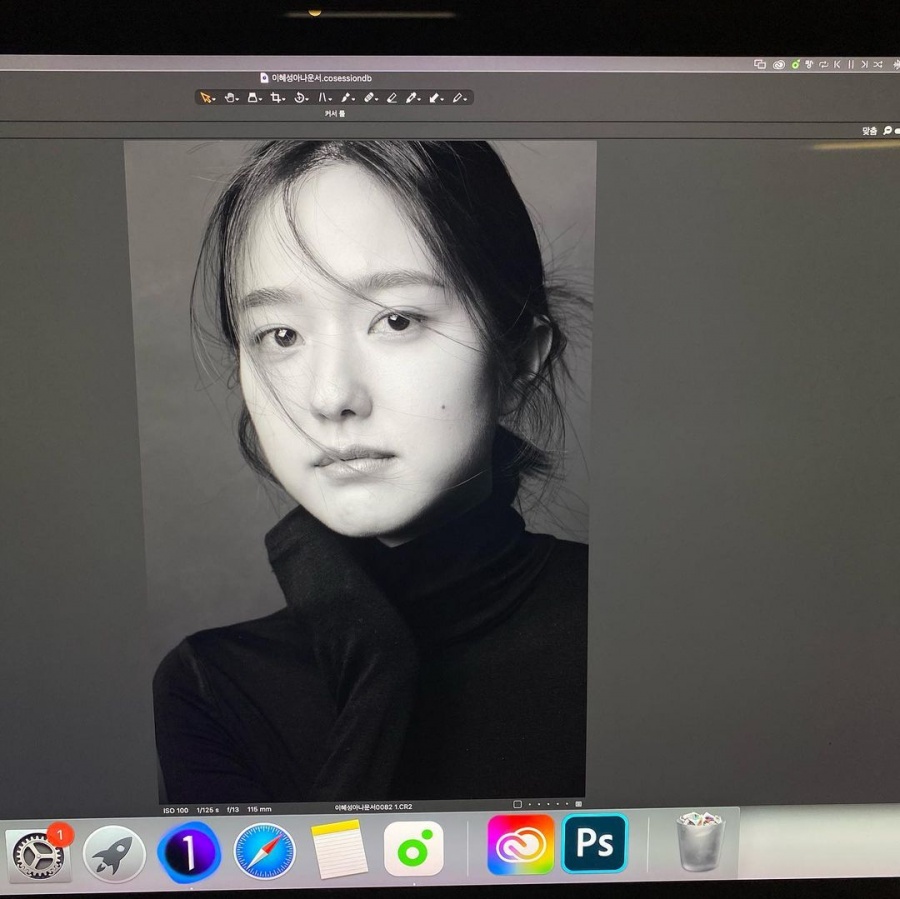Select the Pan hand tool
900x899 pixels.
pos(229,98)
